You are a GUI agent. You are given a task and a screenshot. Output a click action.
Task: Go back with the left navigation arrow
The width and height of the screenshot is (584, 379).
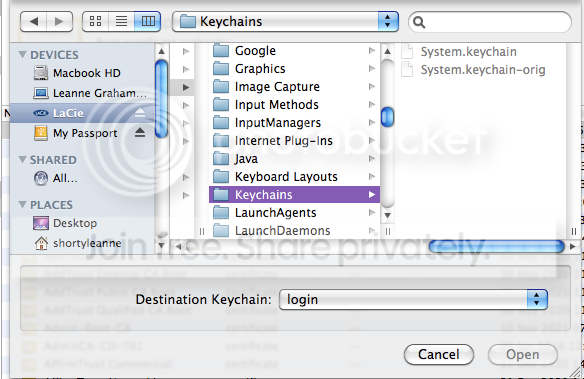coord(34,22)
